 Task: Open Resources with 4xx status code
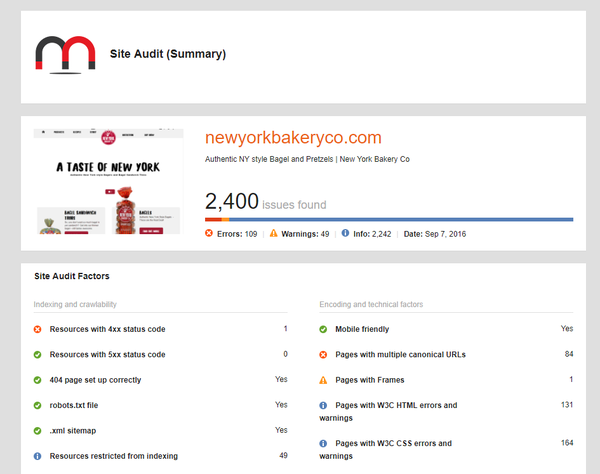pos(108,329)
